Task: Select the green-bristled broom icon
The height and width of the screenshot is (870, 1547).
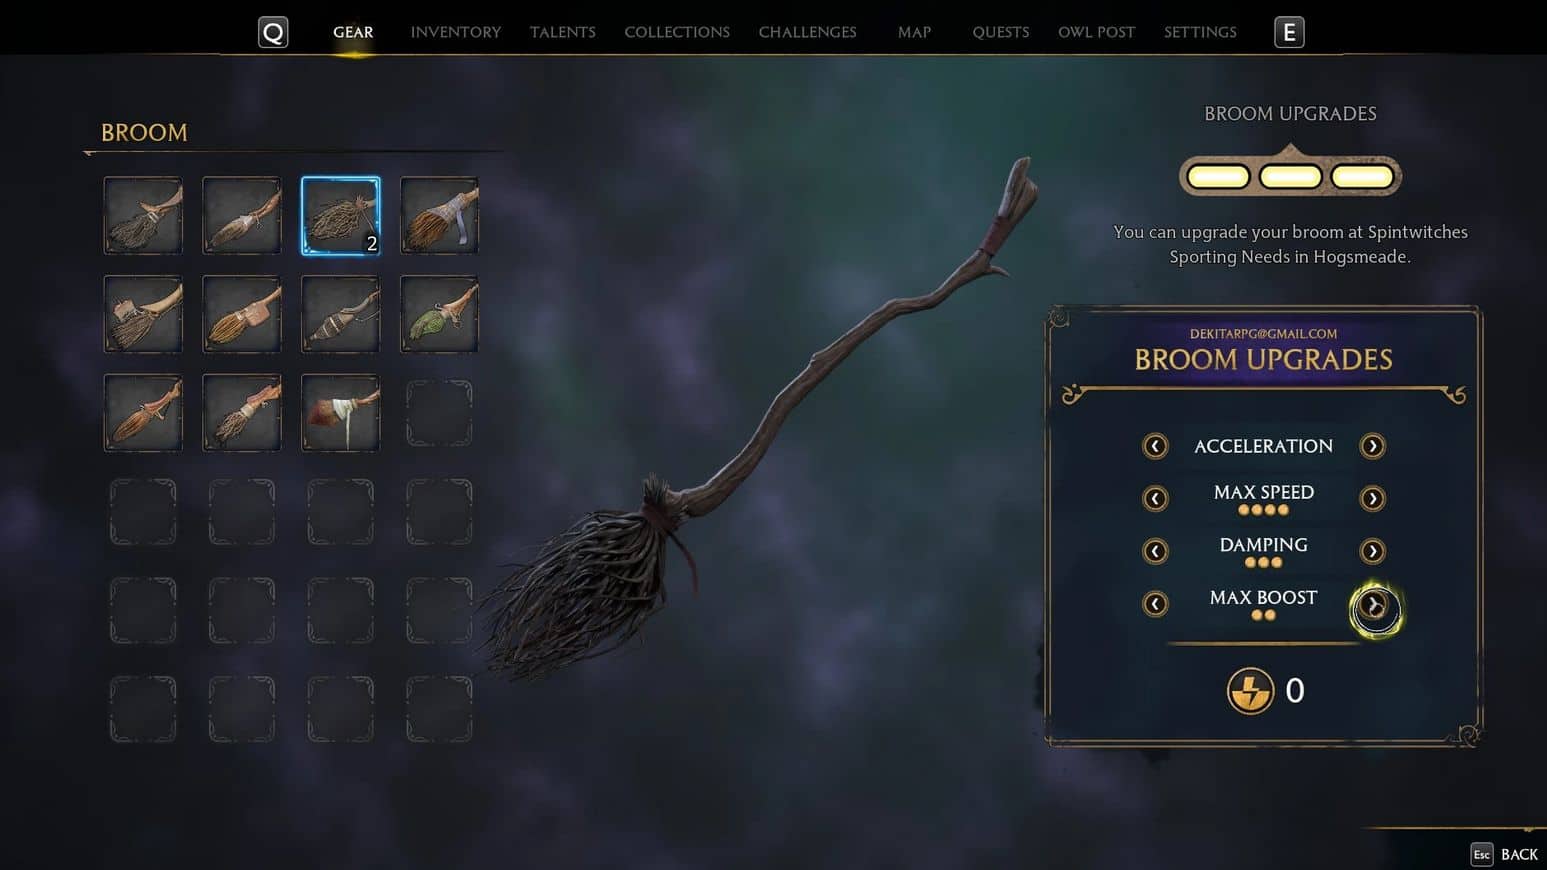Action: [x=439, y=314]
